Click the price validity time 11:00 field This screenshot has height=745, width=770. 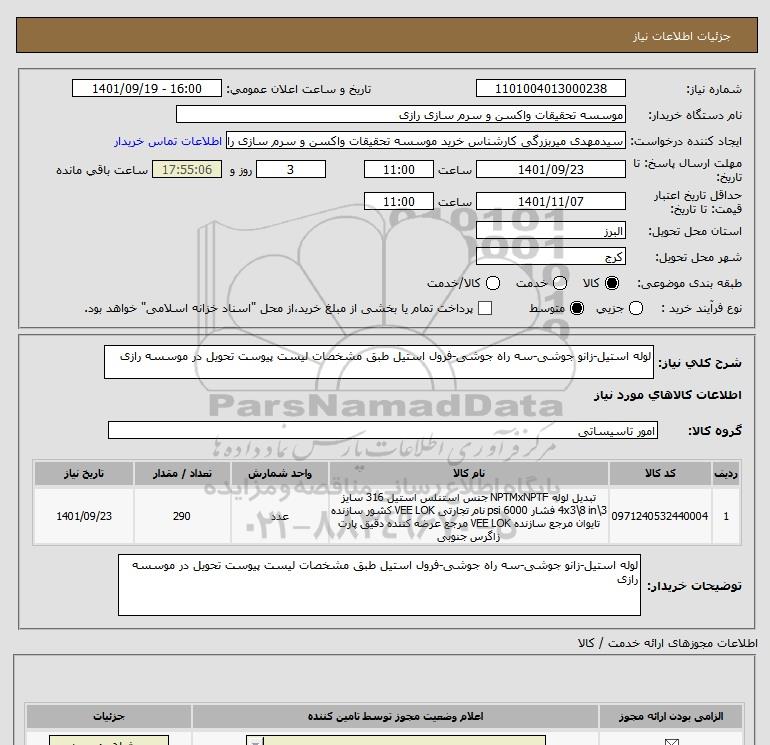[399, 201]
